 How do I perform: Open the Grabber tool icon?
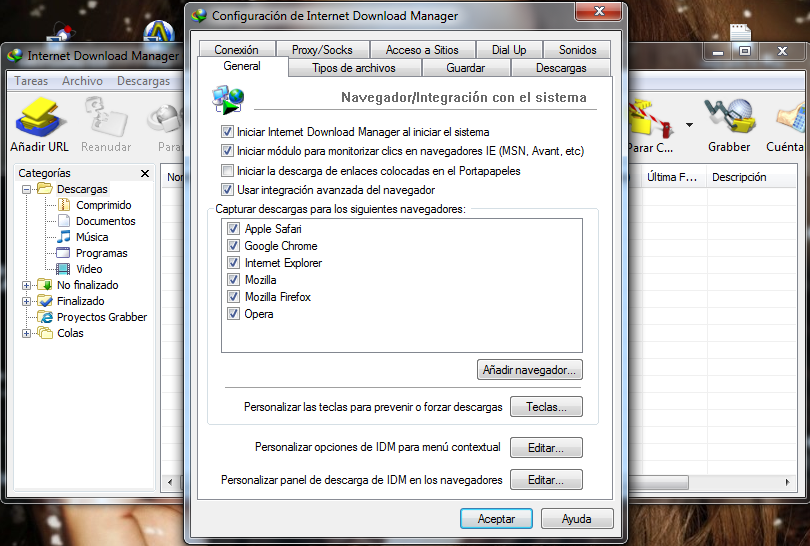(729, 118)
